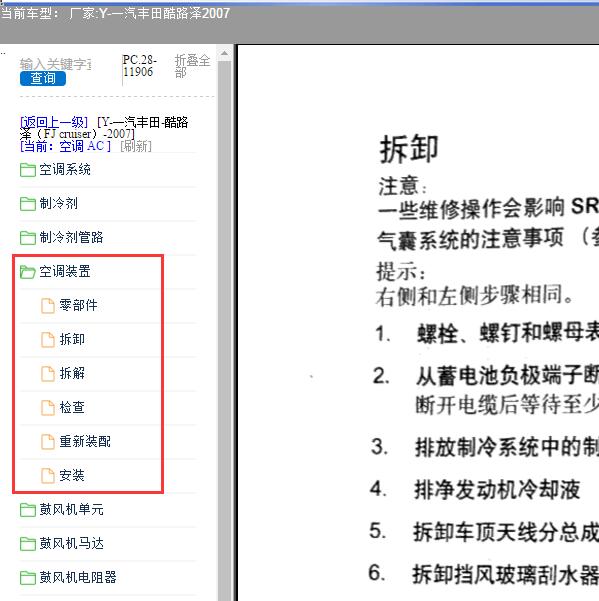
Task: Click the 重新装配 document icon
Action: coord(48,442)
